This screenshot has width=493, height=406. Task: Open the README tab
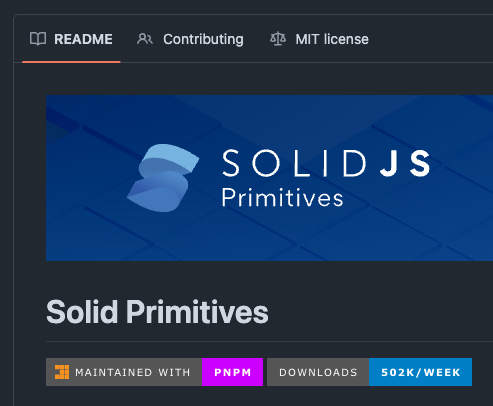click(71, 39)
